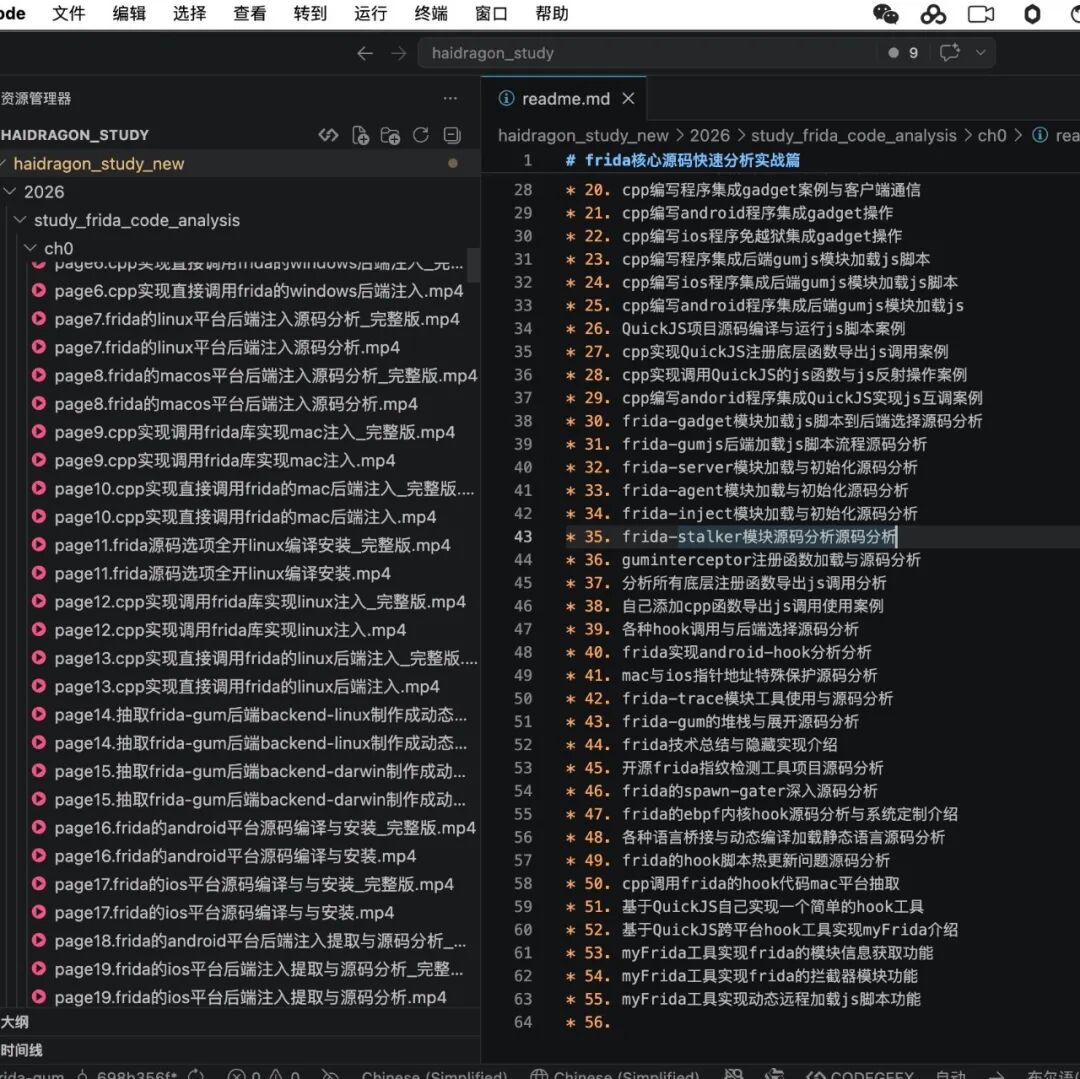The width and height of the screenshot is (1080, 1079).
Task: Click the camera recorder menu bar icon
Action: point(981,14)
